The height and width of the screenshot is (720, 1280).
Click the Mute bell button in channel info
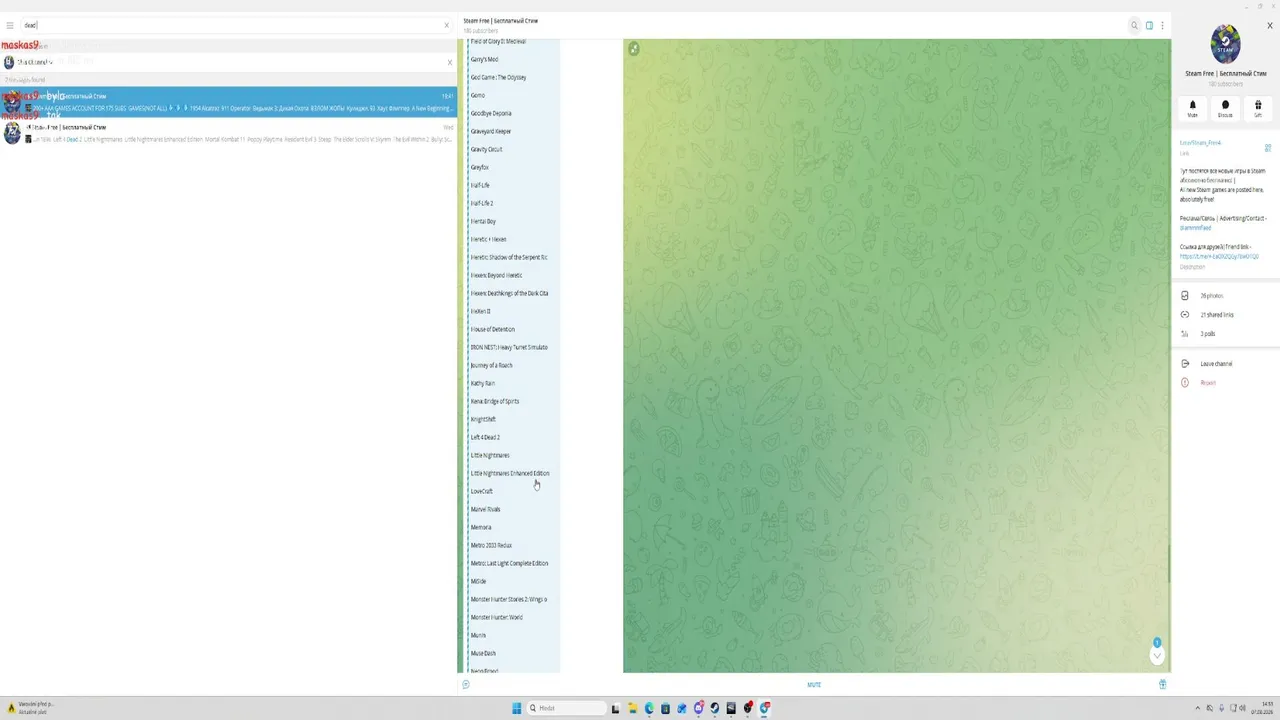point(1192,108)
